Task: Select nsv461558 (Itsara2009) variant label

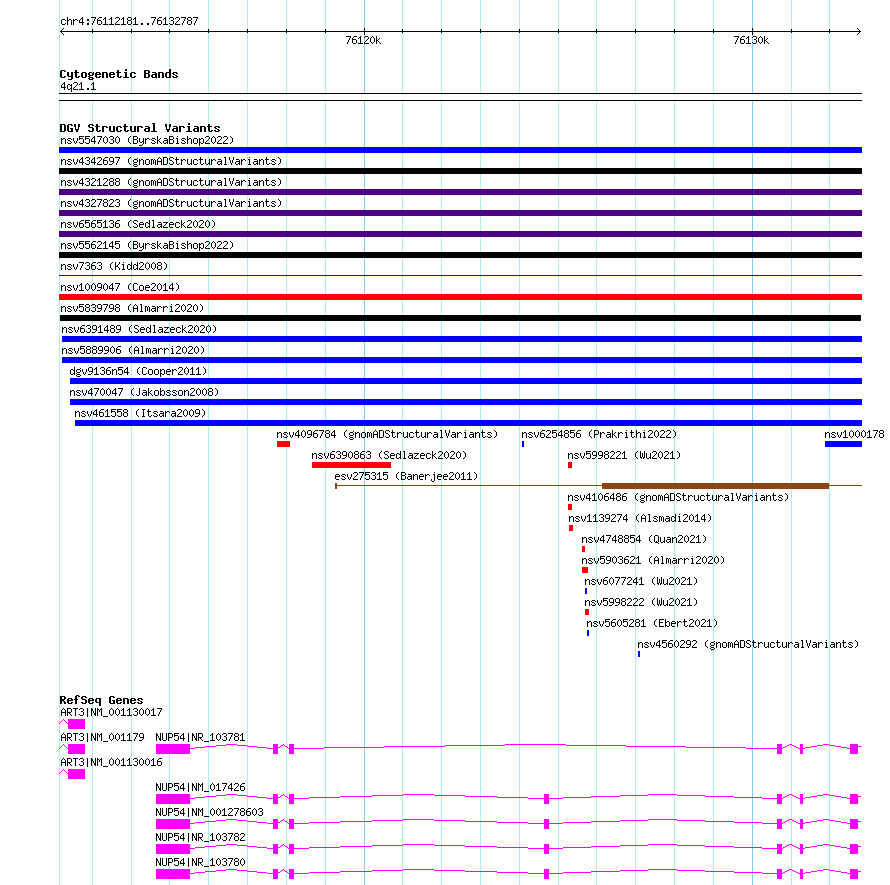Action: pos(140,413)
